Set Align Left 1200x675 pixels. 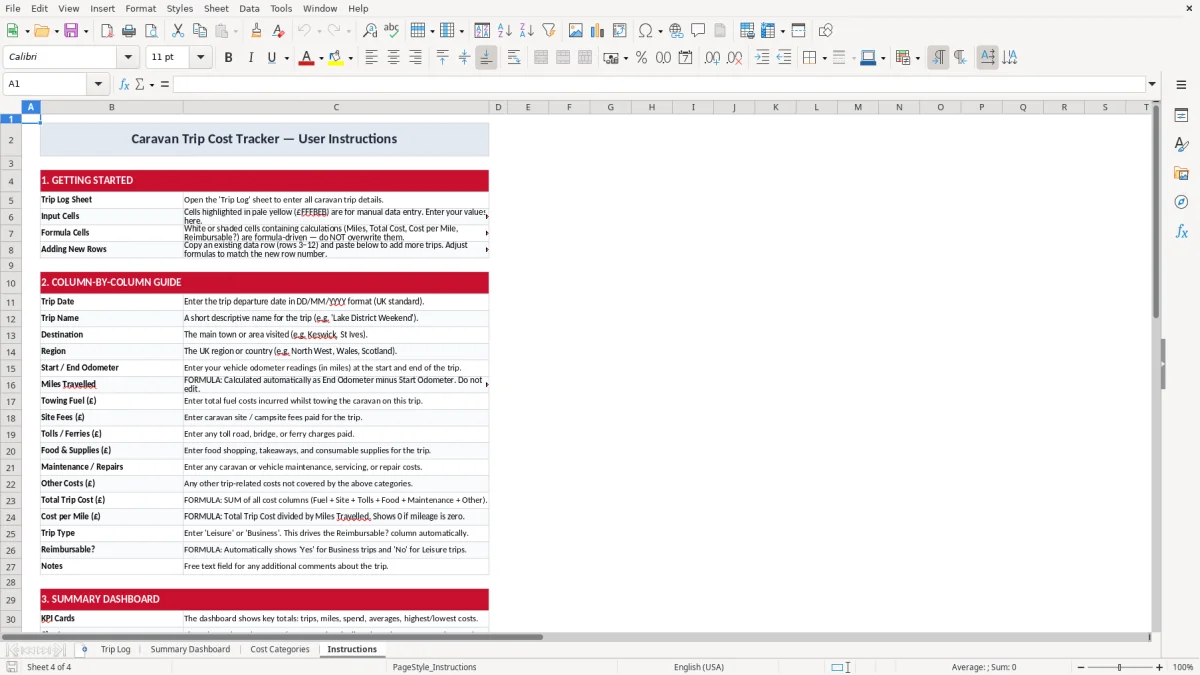(371, 58)
